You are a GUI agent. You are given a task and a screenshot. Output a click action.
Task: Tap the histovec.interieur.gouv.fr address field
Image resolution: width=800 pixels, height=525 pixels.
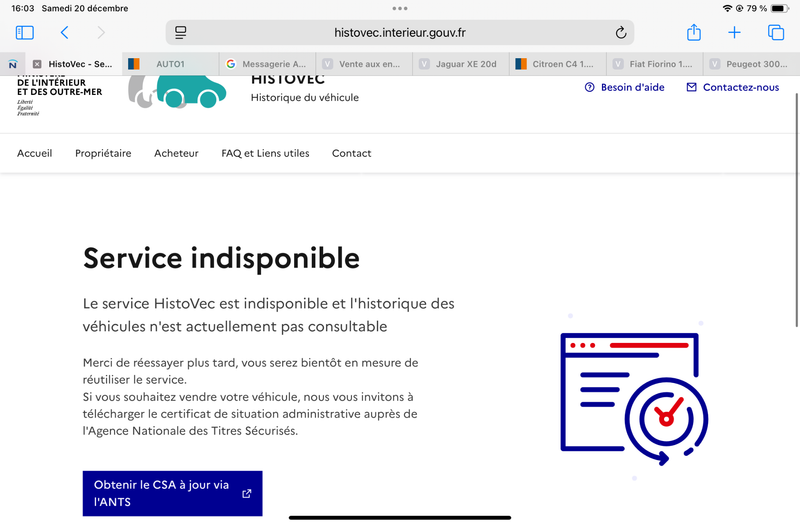tap(400, 33)
